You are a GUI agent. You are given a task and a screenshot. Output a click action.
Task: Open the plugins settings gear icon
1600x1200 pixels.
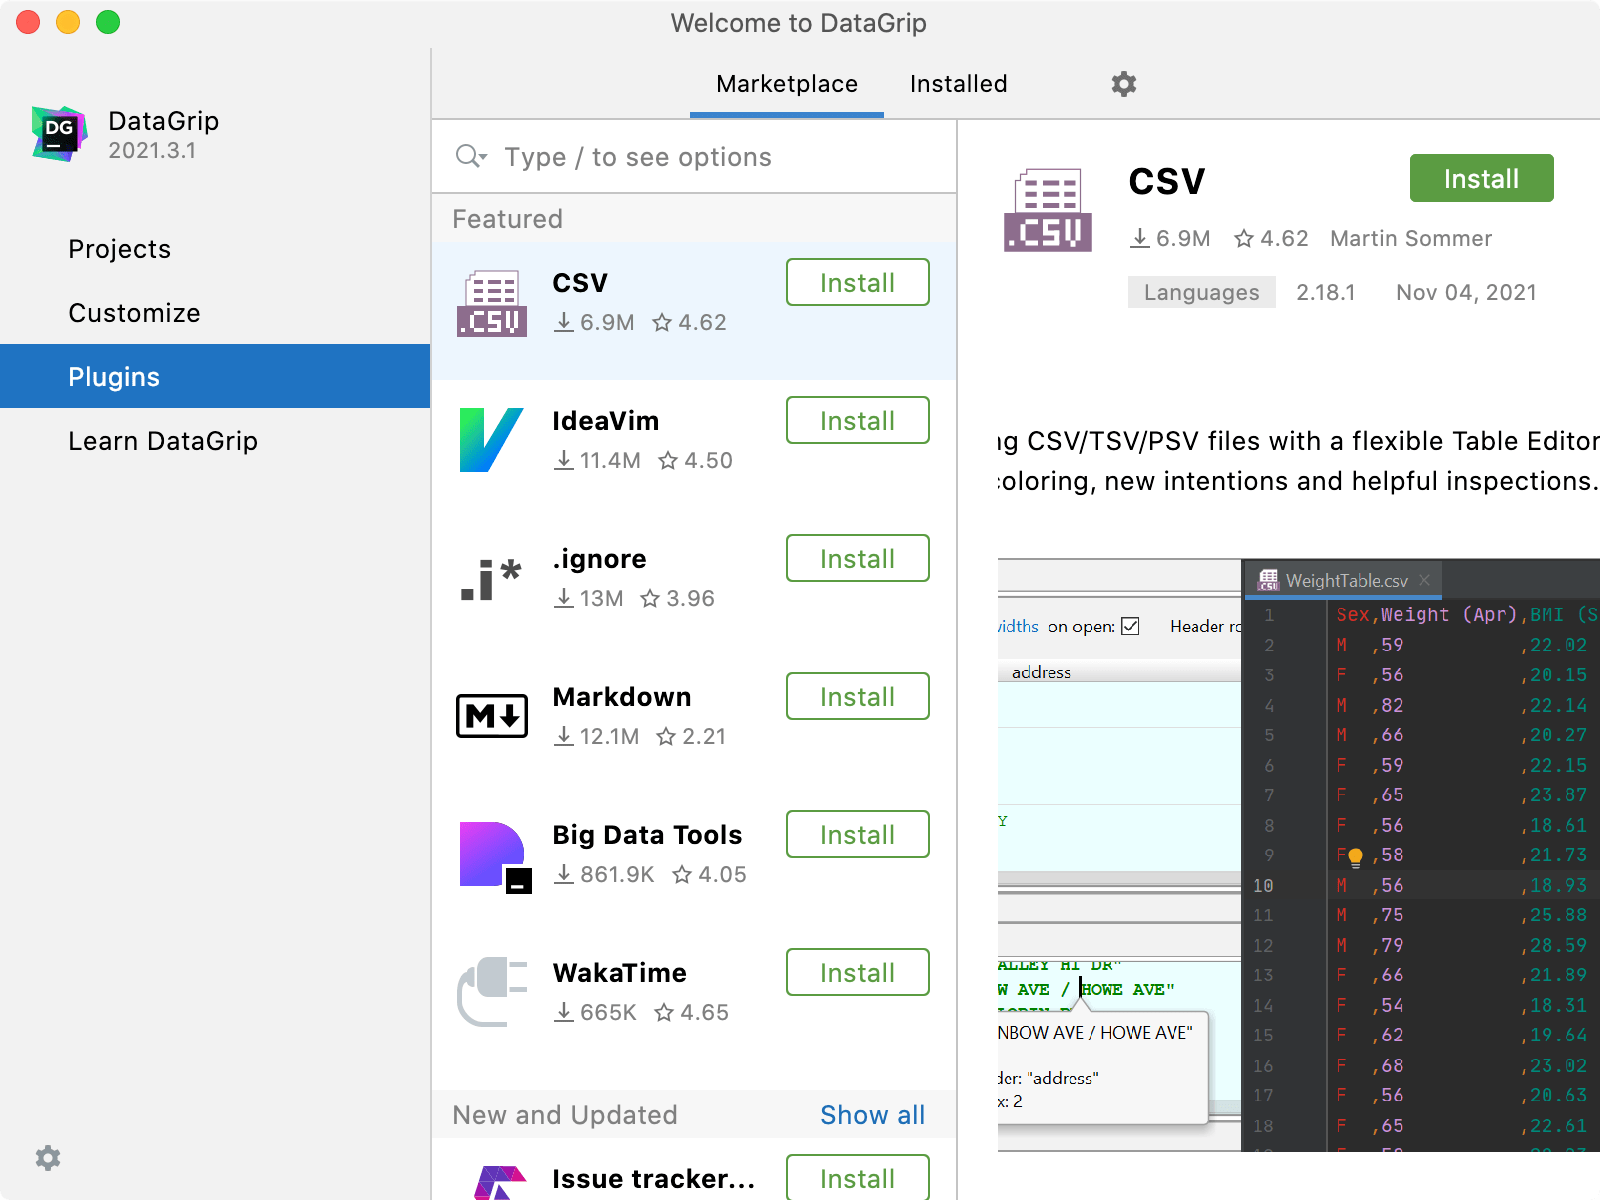(x=1124, y=84)
